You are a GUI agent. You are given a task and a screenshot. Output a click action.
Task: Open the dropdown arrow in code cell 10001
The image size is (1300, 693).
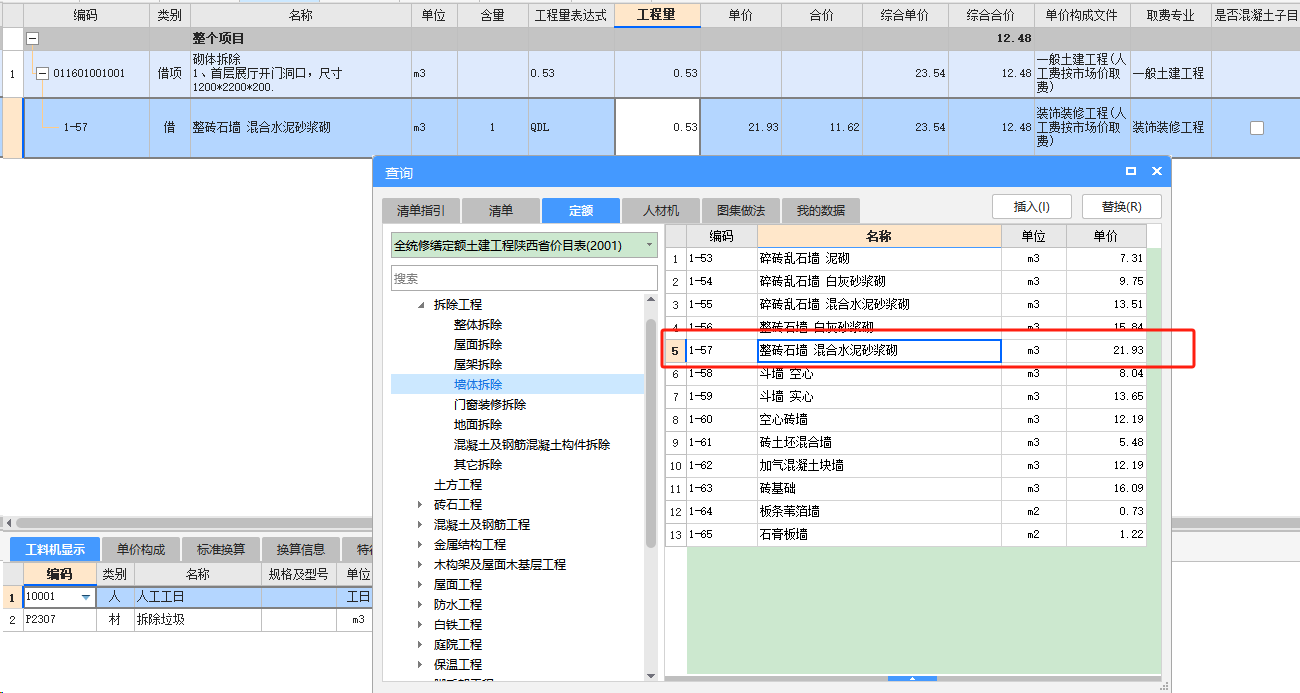point(86,597)
